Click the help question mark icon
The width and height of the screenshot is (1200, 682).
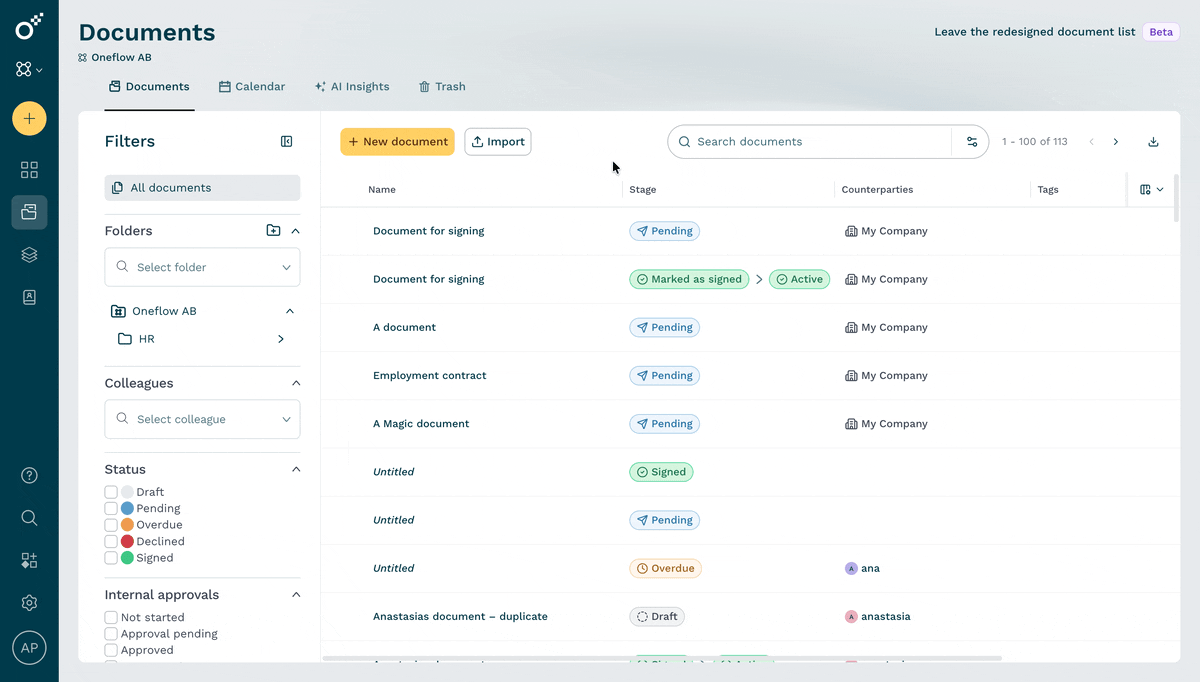29,475
